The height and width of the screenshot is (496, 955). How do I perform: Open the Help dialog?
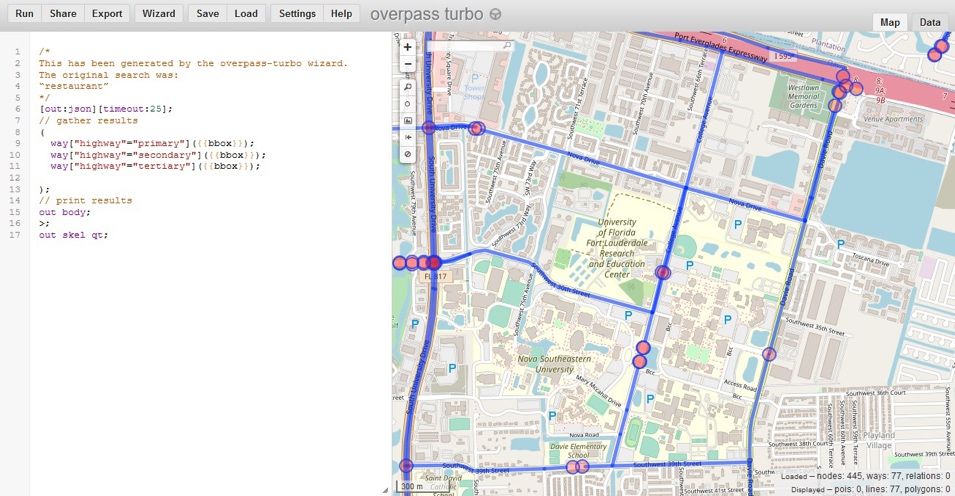pyautogui.click(x=342, y=14)
